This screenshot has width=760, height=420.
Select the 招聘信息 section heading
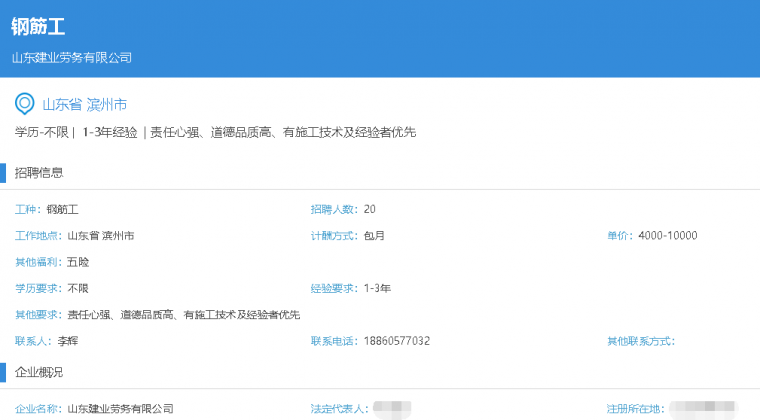[39, 172]
